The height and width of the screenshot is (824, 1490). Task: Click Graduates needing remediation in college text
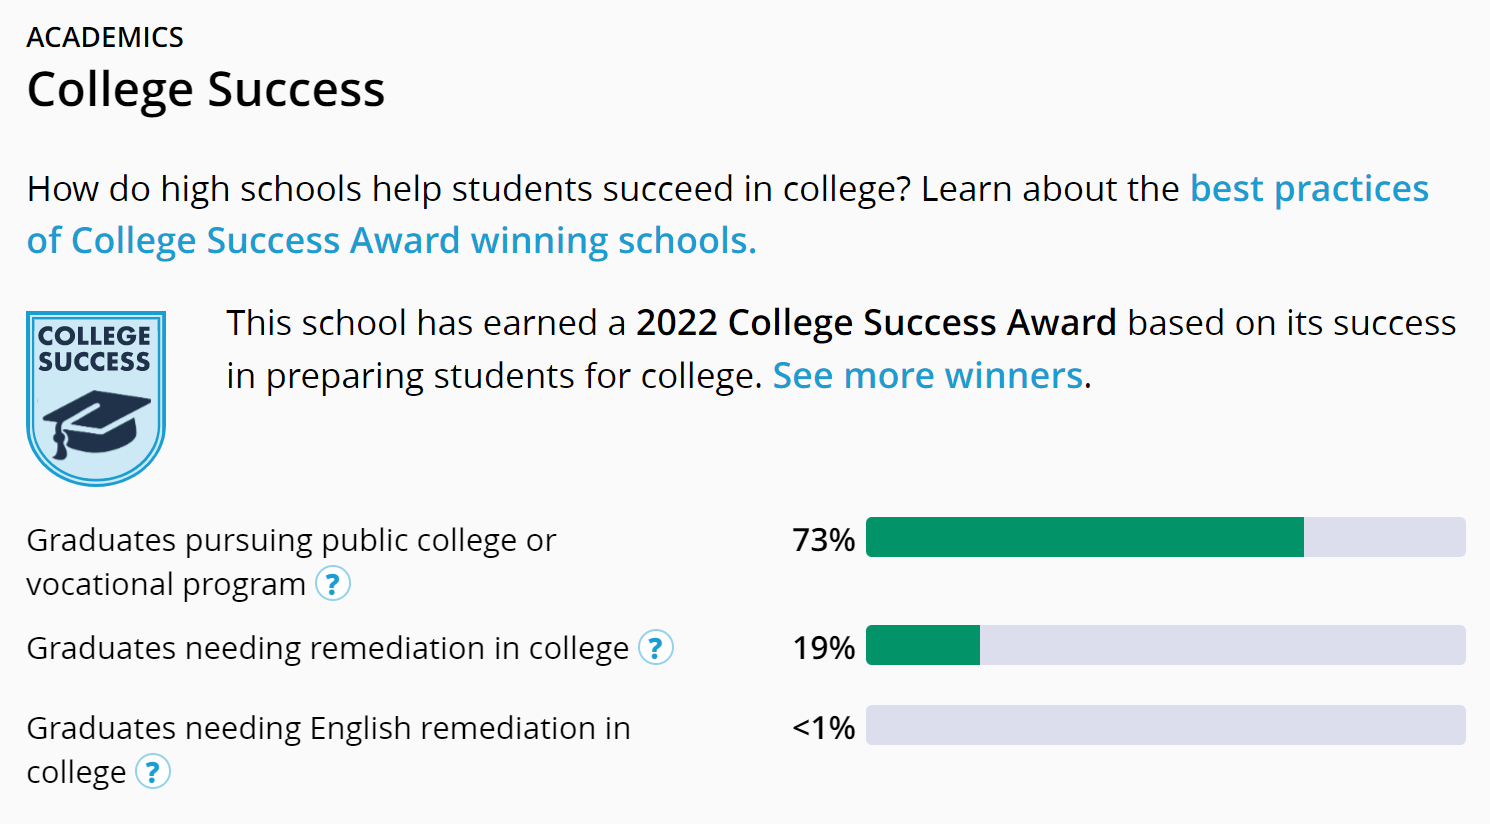tap(327, 648)
